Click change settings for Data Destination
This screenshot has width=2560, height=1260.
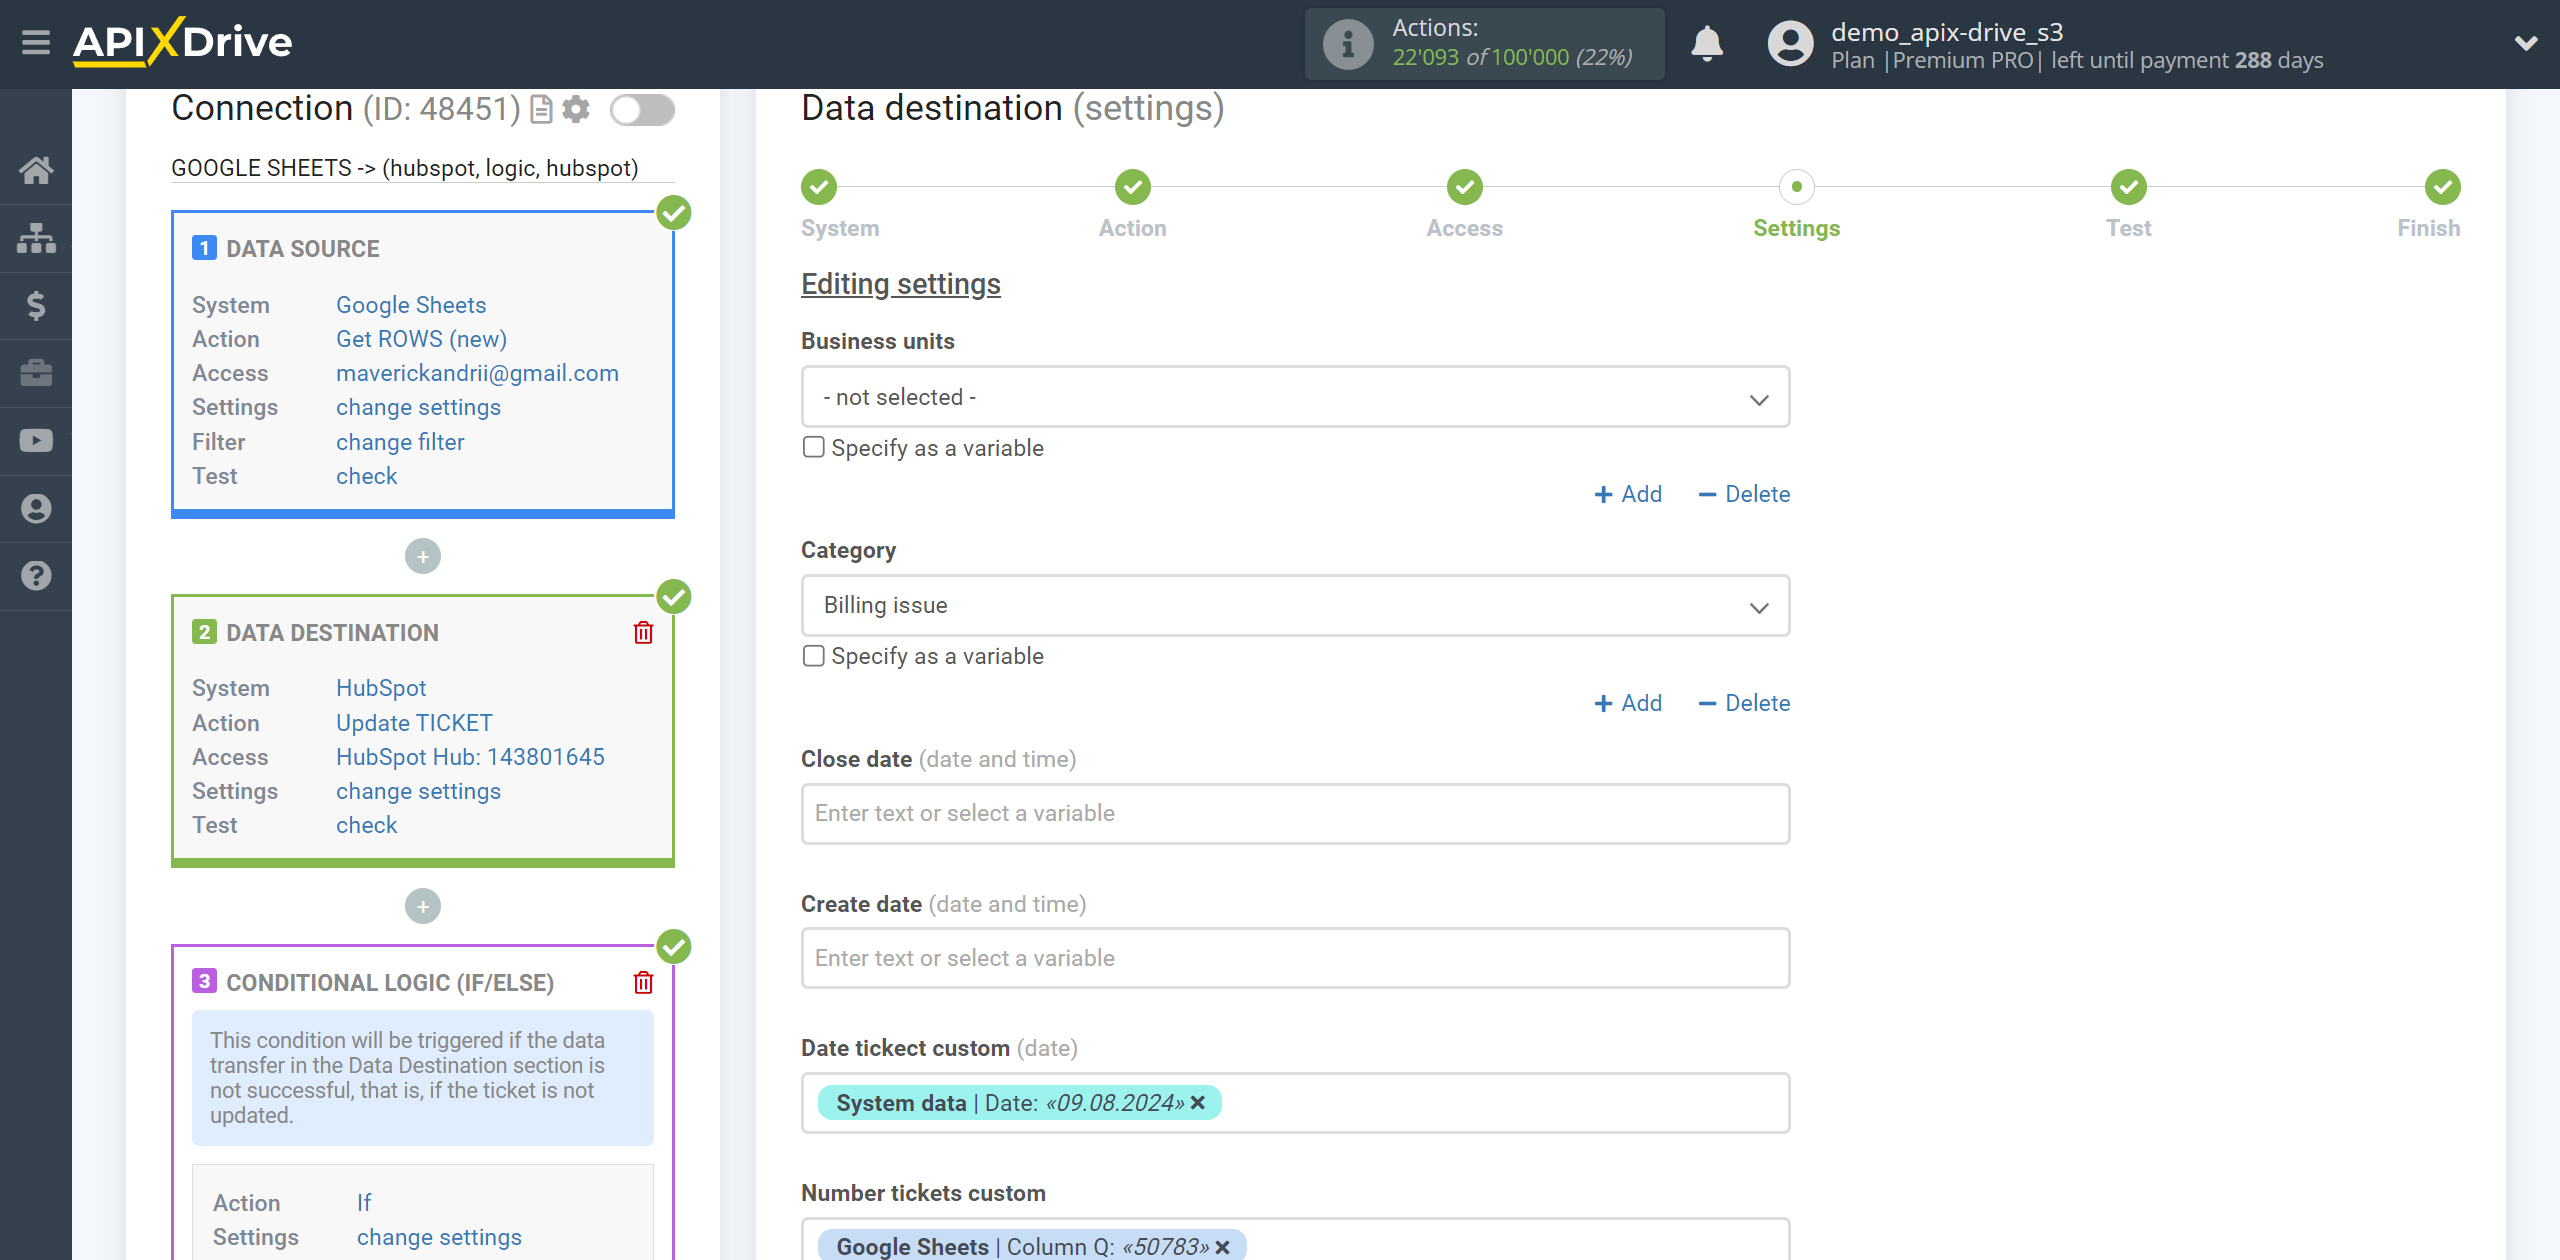[416, 790]
